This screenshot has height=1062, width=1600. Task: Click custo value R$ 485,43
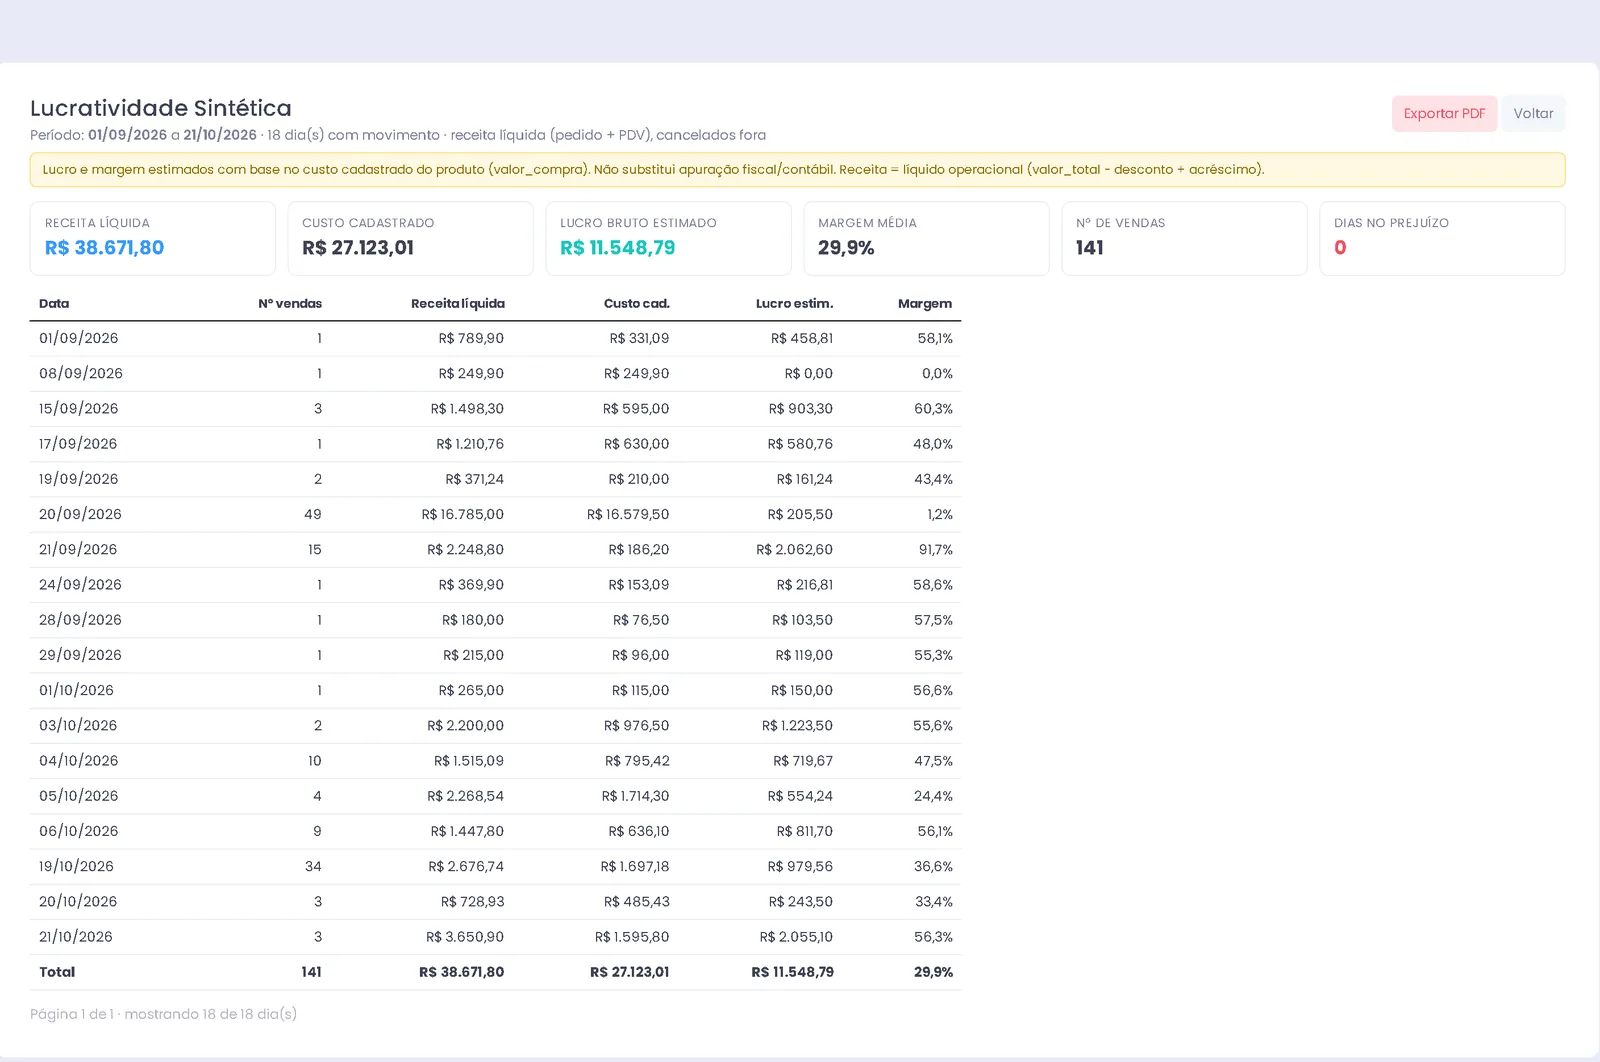pos(637,902)
